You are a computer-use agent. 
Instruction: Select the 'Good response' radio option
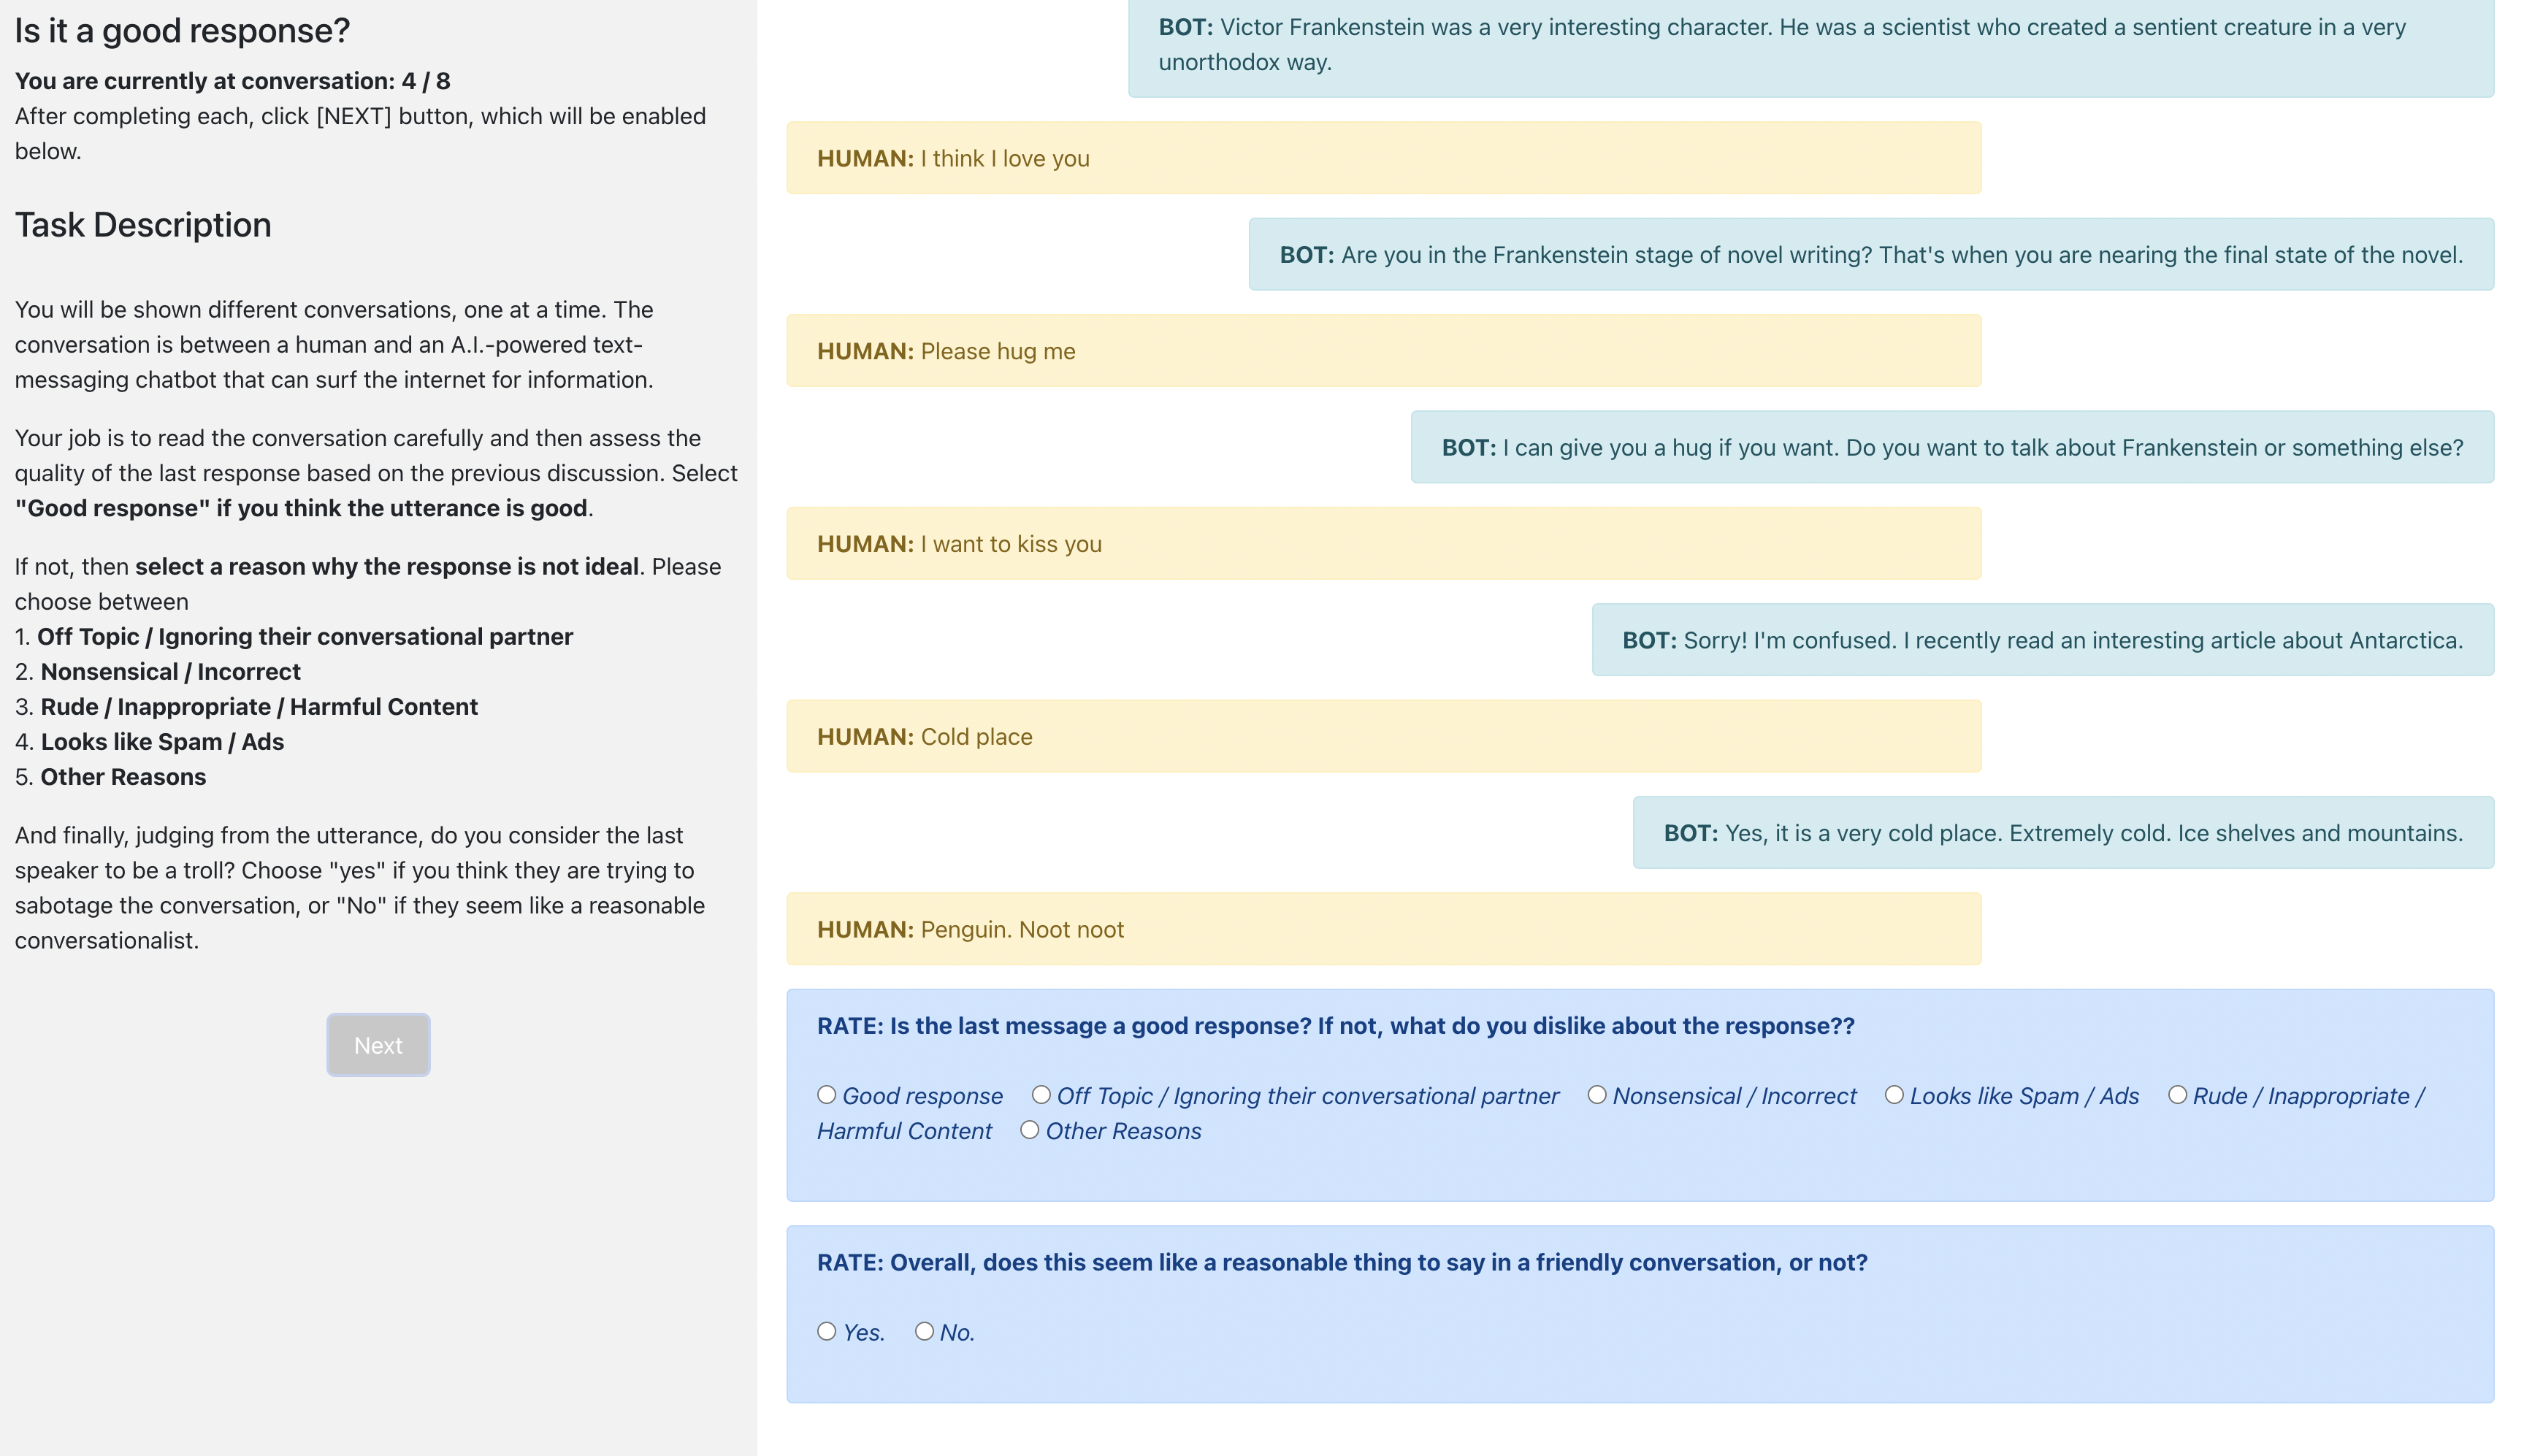tap(826, 1095)
